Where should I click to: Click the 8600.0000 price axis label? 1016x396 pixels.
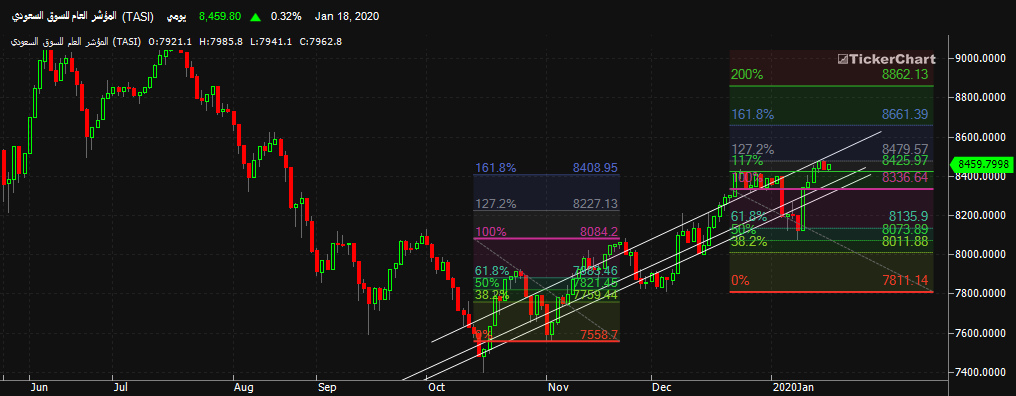click(981, 137)
